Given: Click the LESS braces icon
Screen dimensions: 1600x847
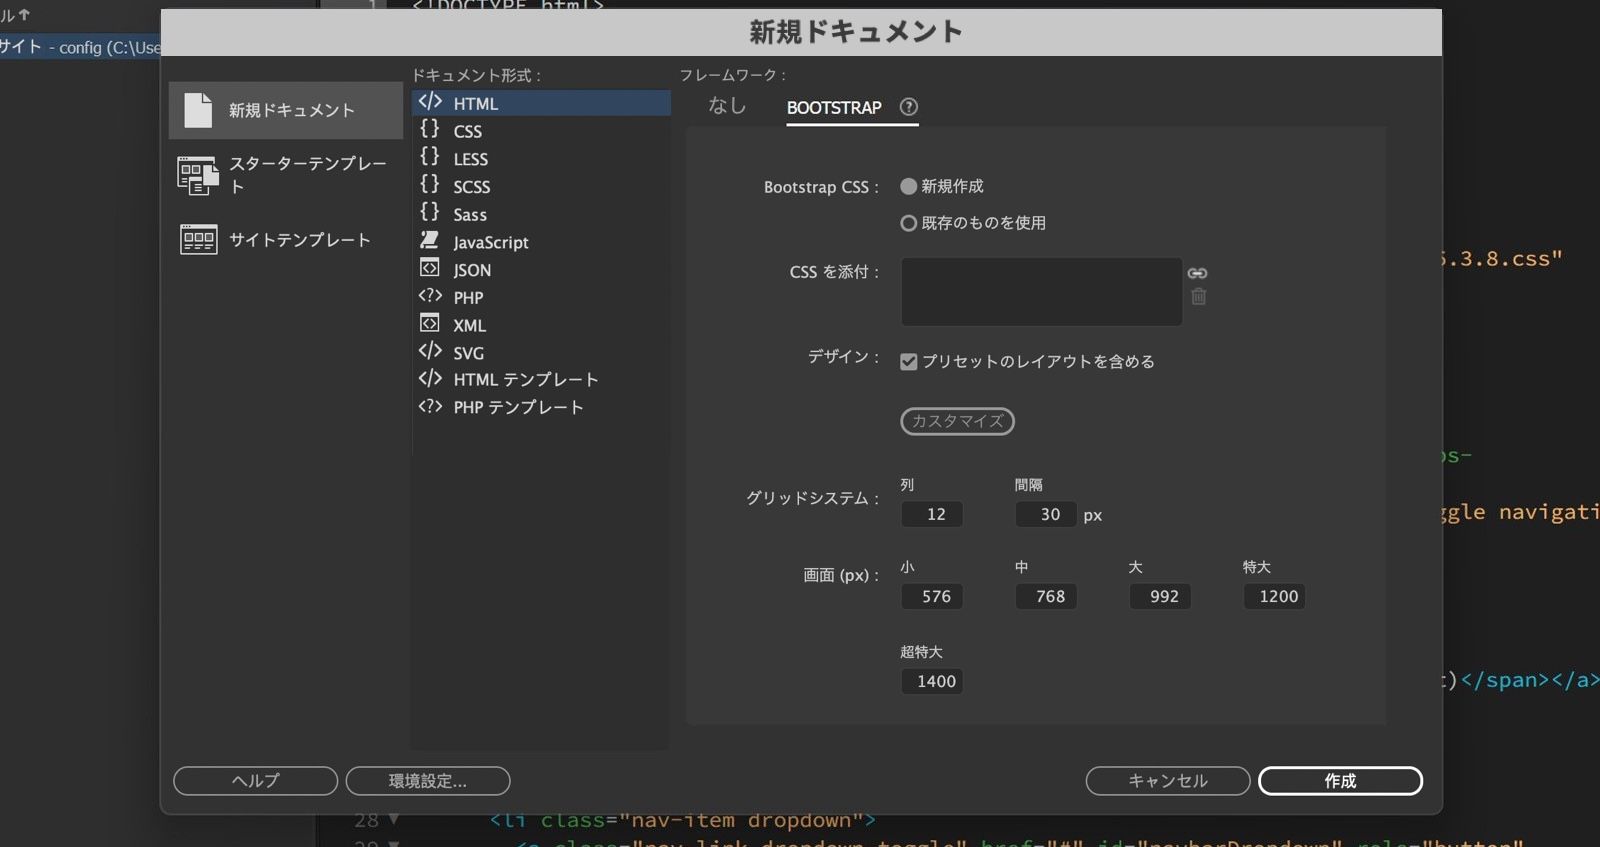Looking at the screenshot, I should point(430,157).
